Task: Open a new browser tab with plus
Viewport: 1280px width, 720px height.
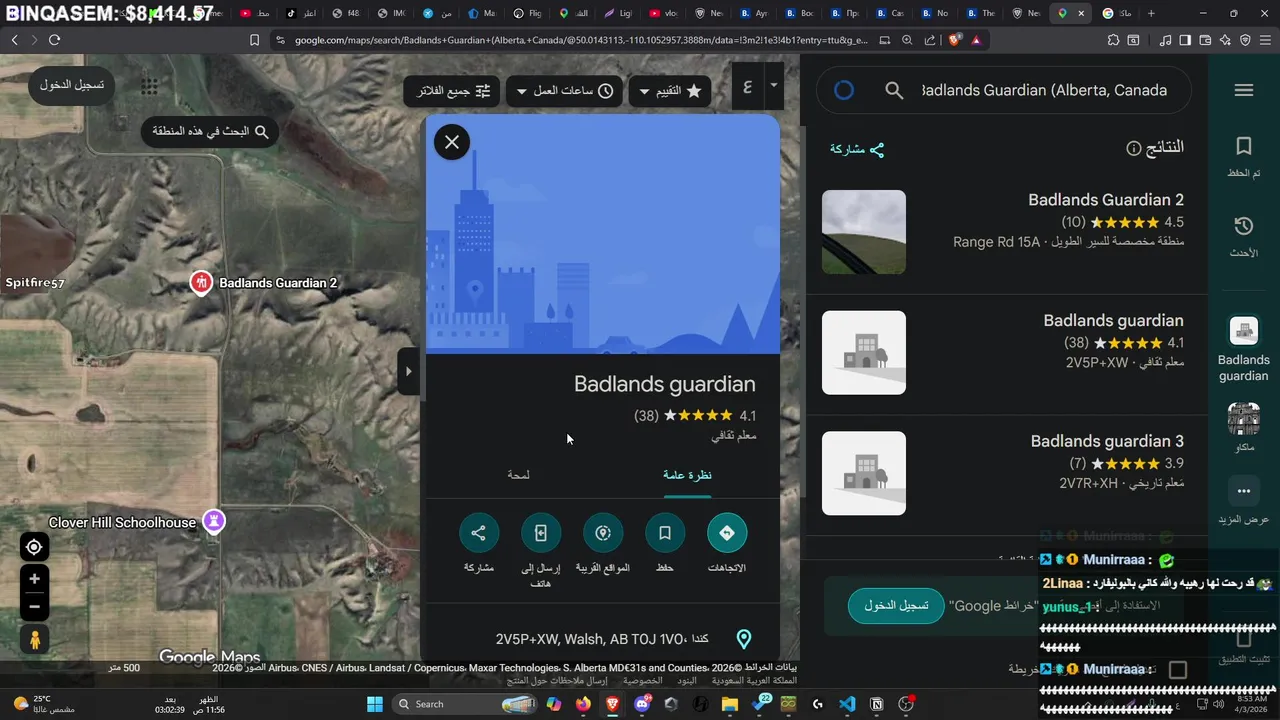Action: click(x=1151, y=13)
